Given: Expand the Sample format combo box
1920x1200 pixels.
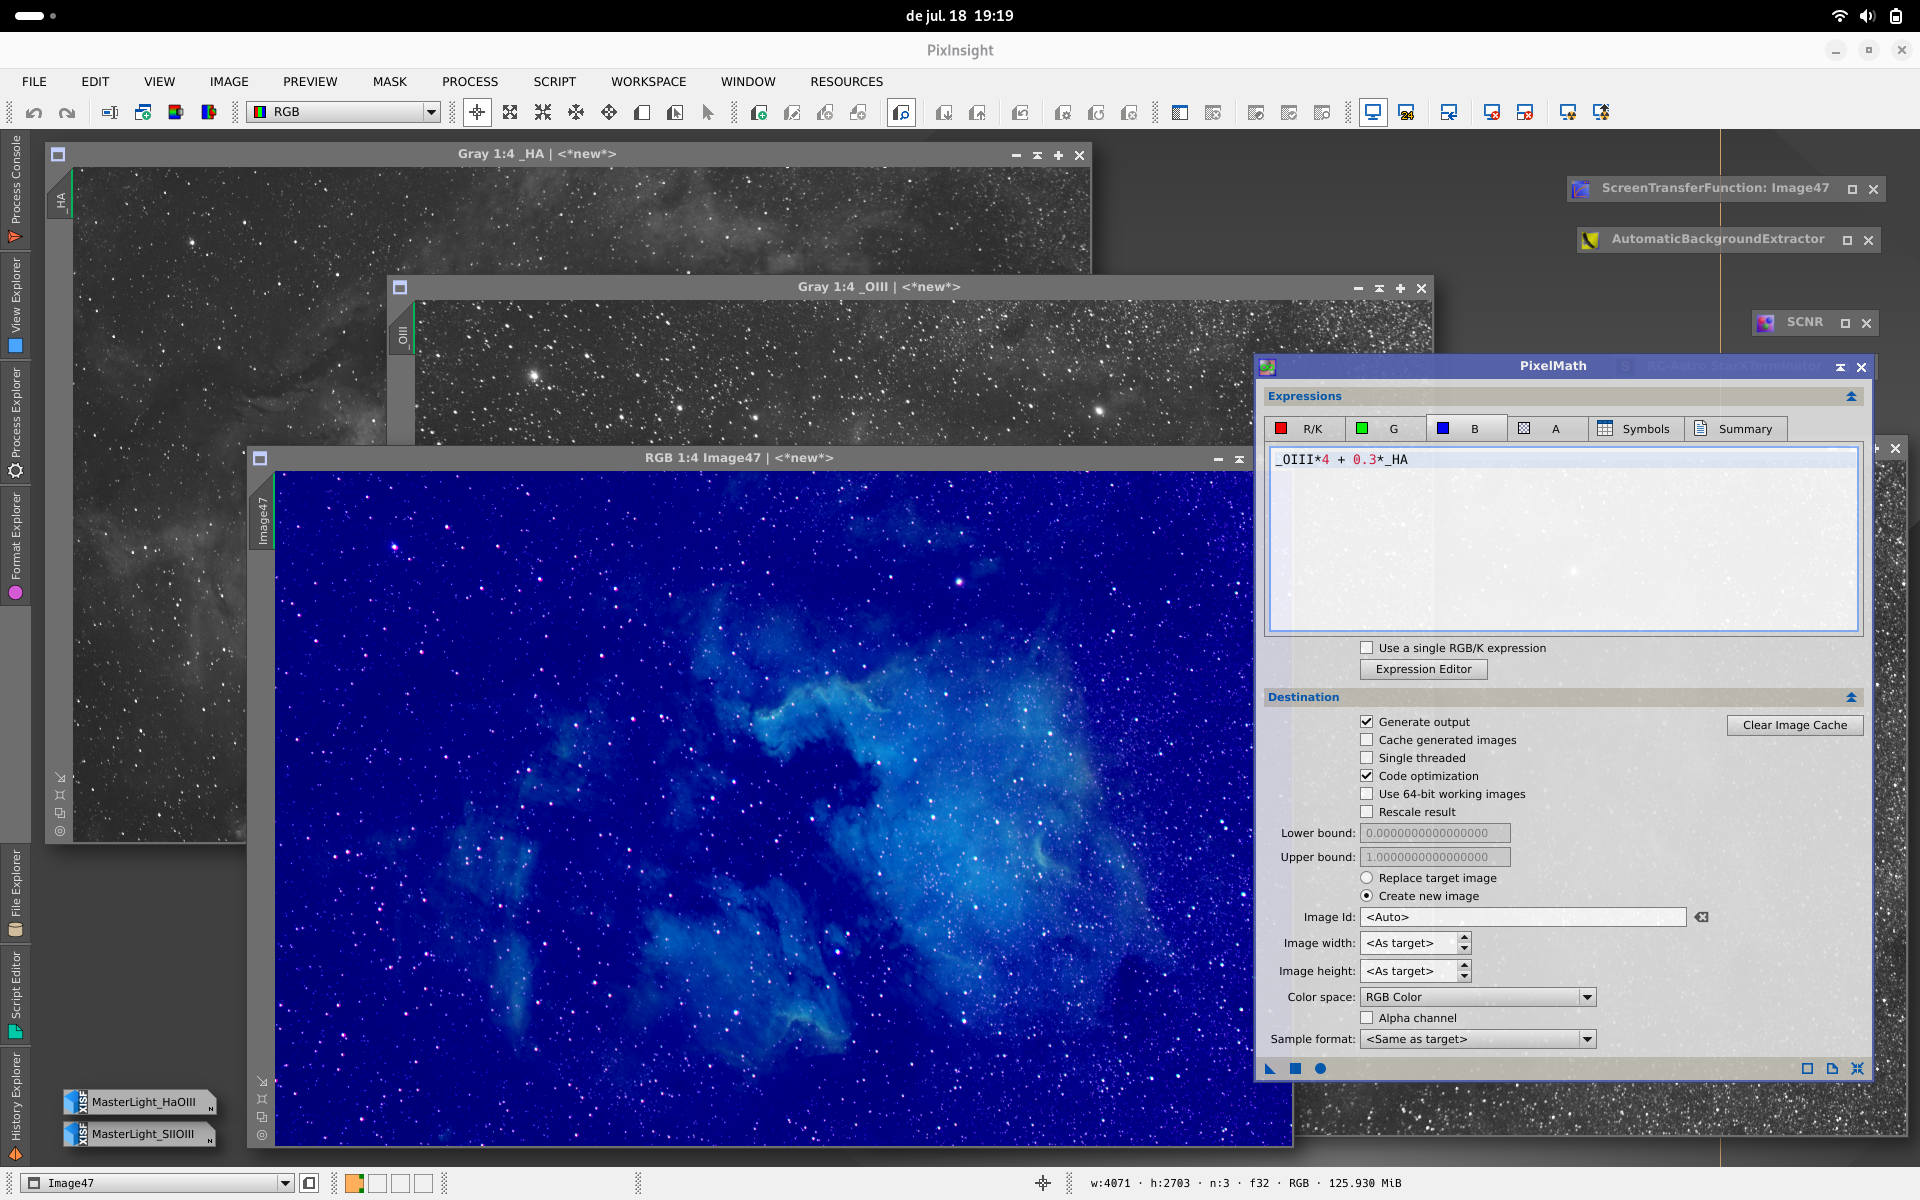Looking at the screenshot, I should pos(1478,1039).
